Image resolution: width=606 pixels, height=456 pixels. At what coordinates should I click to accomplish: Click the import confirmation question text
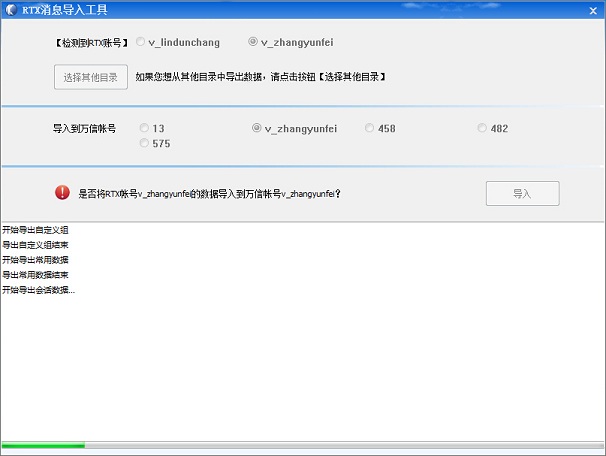point(209,194)
